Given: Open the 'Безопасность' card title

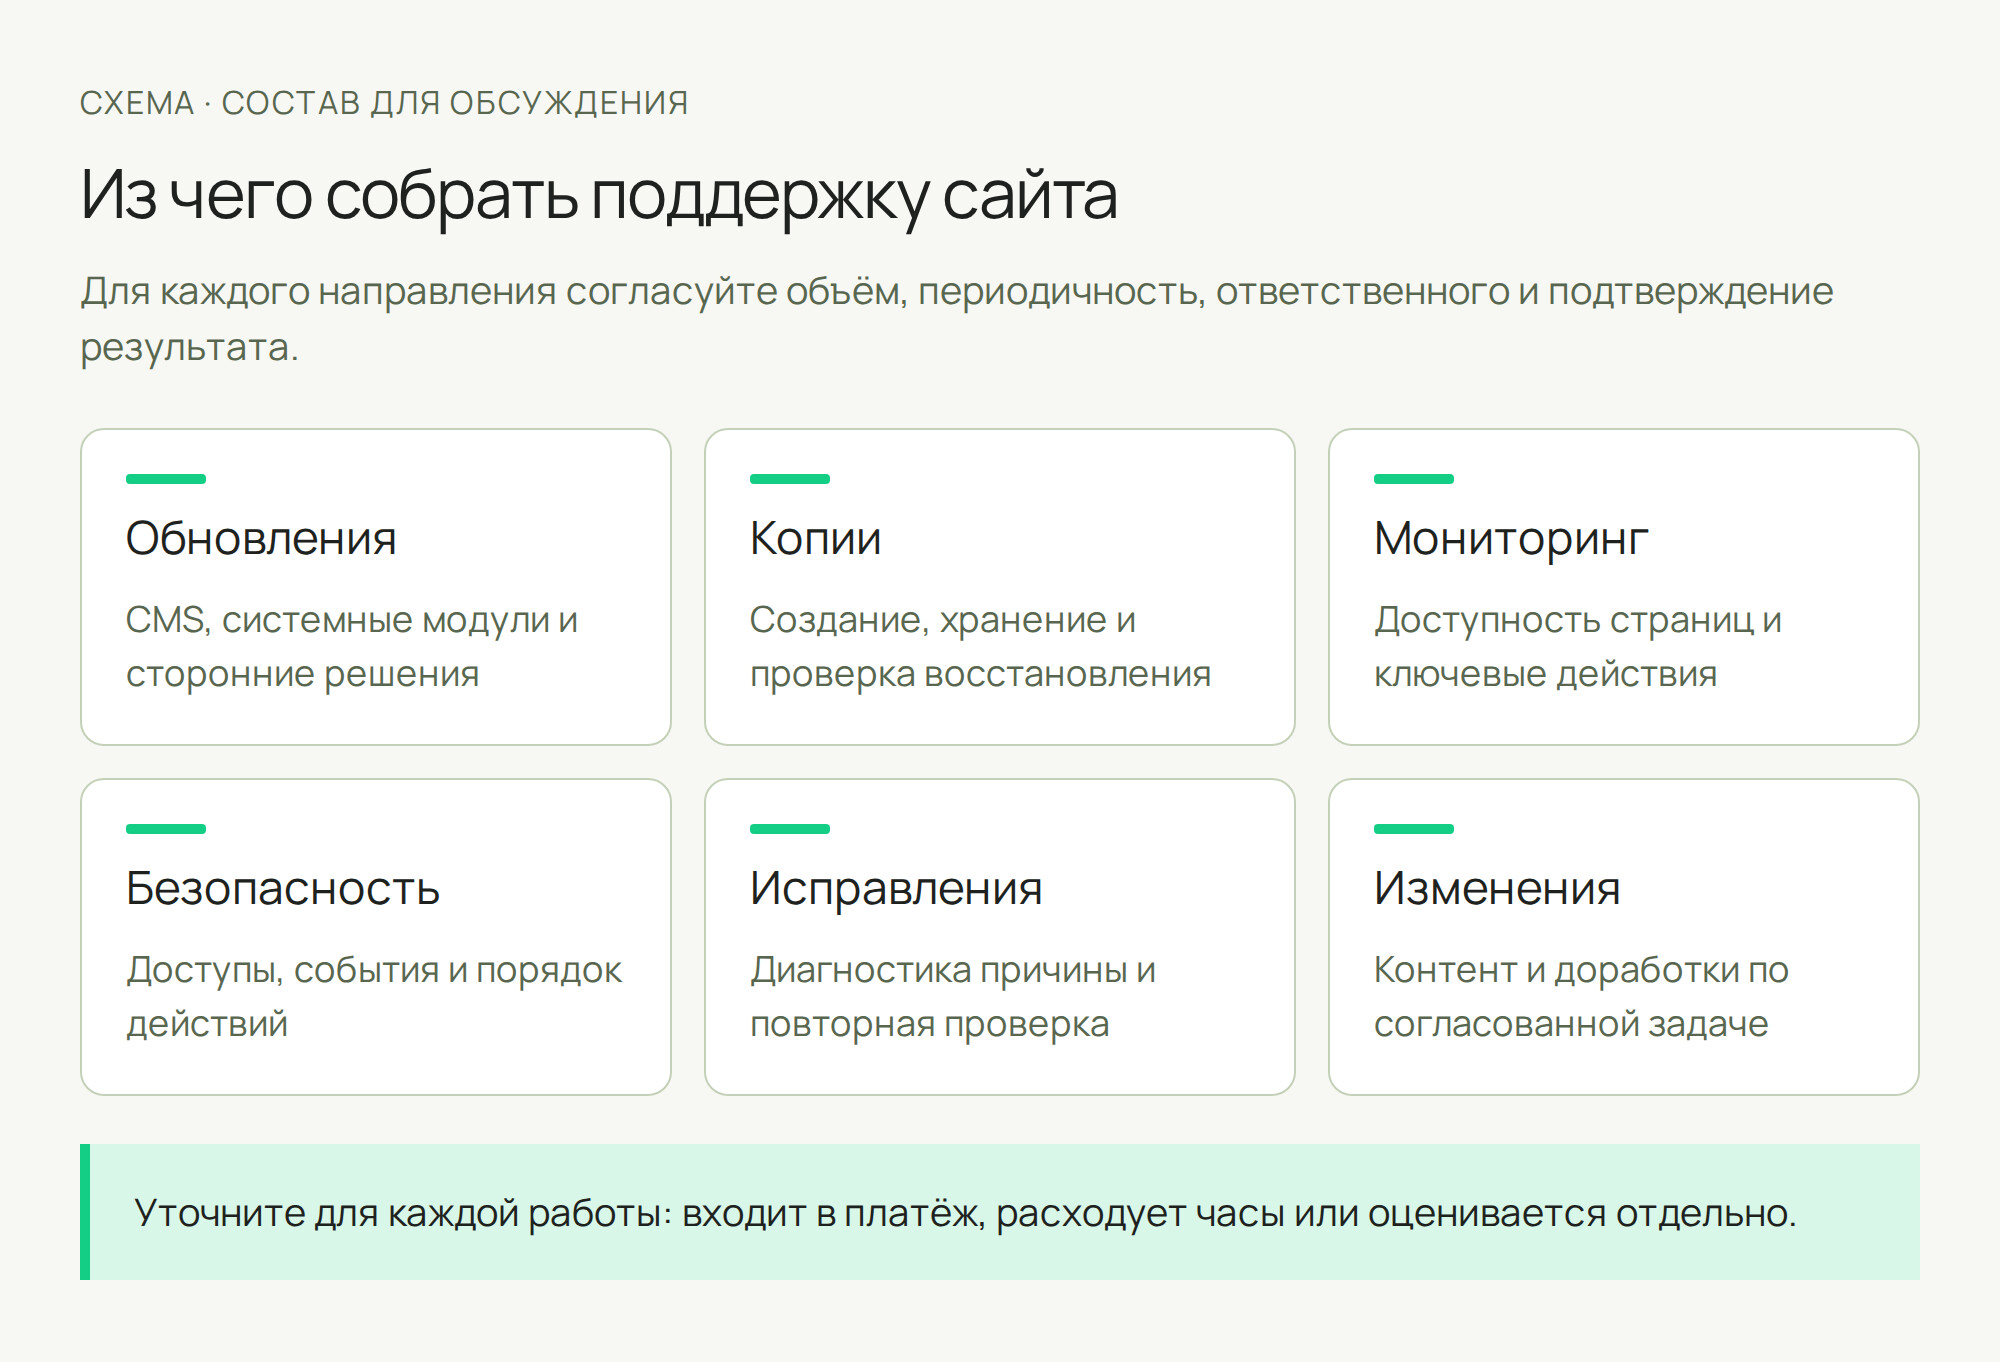Looking at the screenshot, I should (283, 889).
